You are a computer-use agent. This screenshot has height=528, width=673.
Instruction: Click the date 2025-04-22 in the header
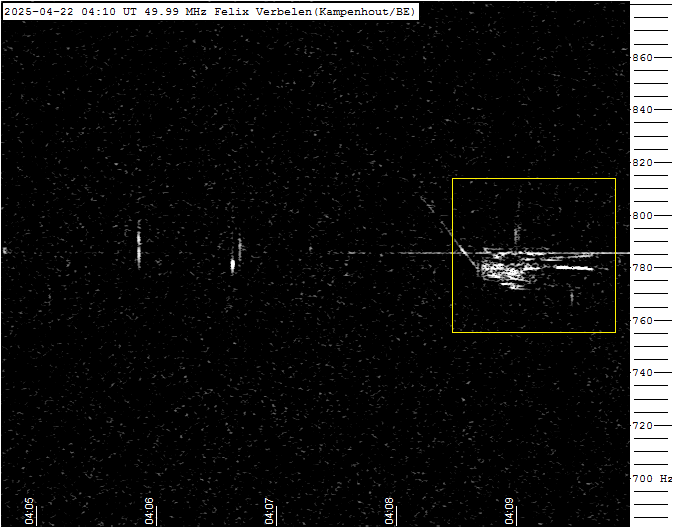click(39, 12)
